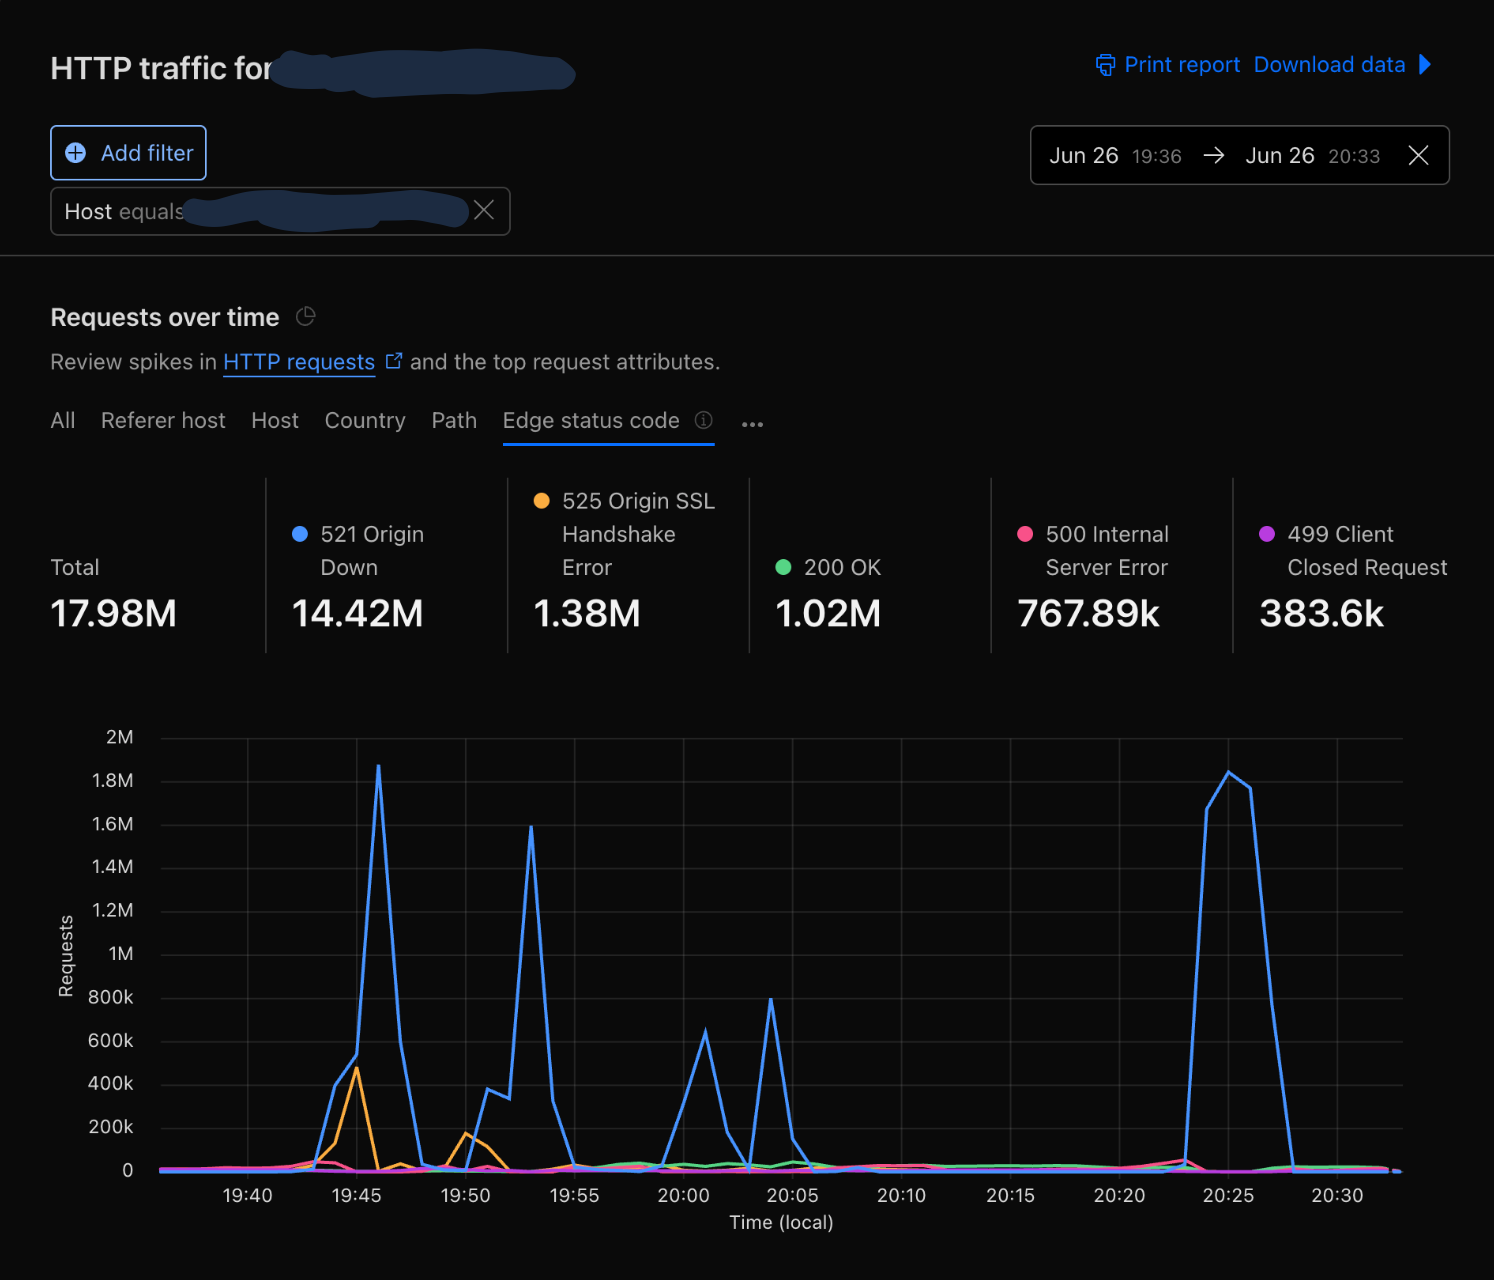Open the Jun 26 start date picker
The image size is (1494, 1280).
pos(1113,155)
